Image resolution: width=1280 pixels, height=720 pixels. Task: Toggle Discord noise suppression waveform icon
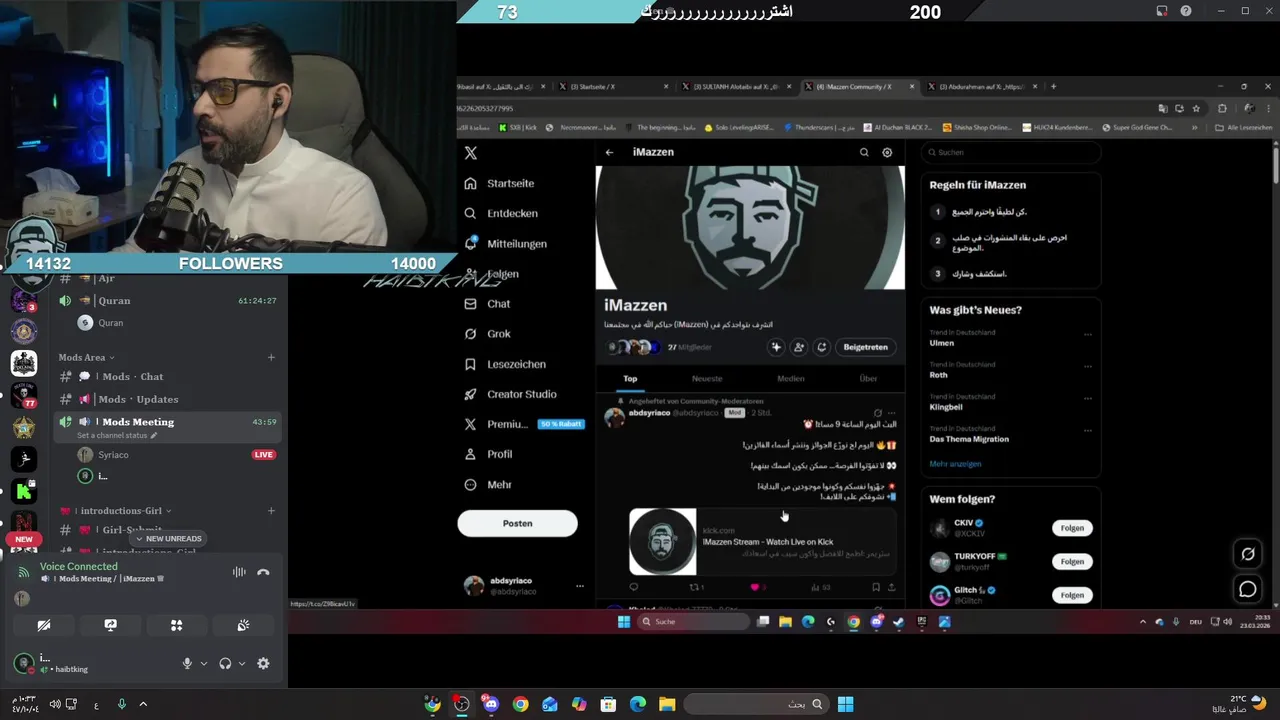(239, 572)
